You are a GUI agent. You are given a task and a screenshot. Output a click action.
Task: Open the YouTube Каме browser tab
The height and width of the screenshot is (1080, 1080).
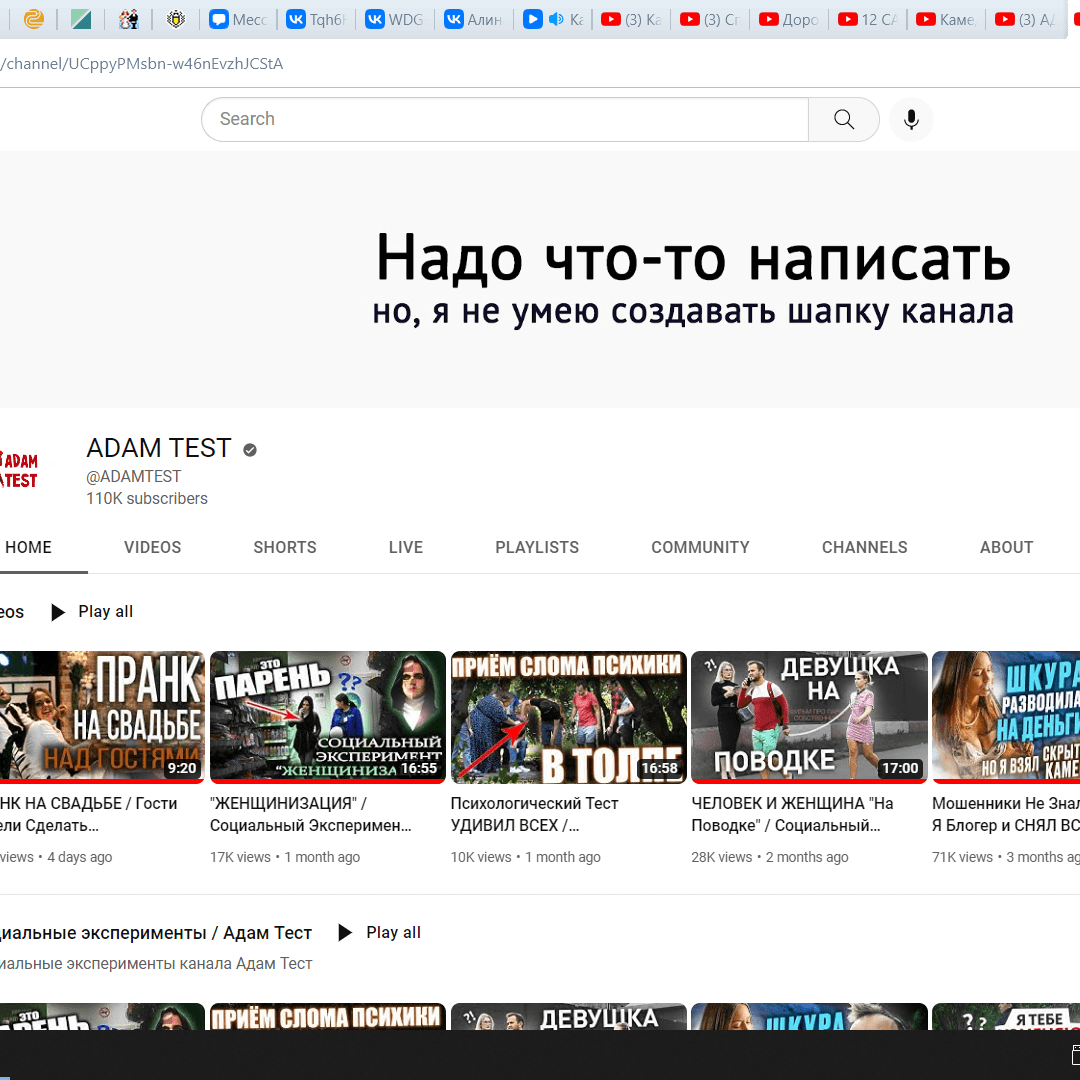point(946,19)
